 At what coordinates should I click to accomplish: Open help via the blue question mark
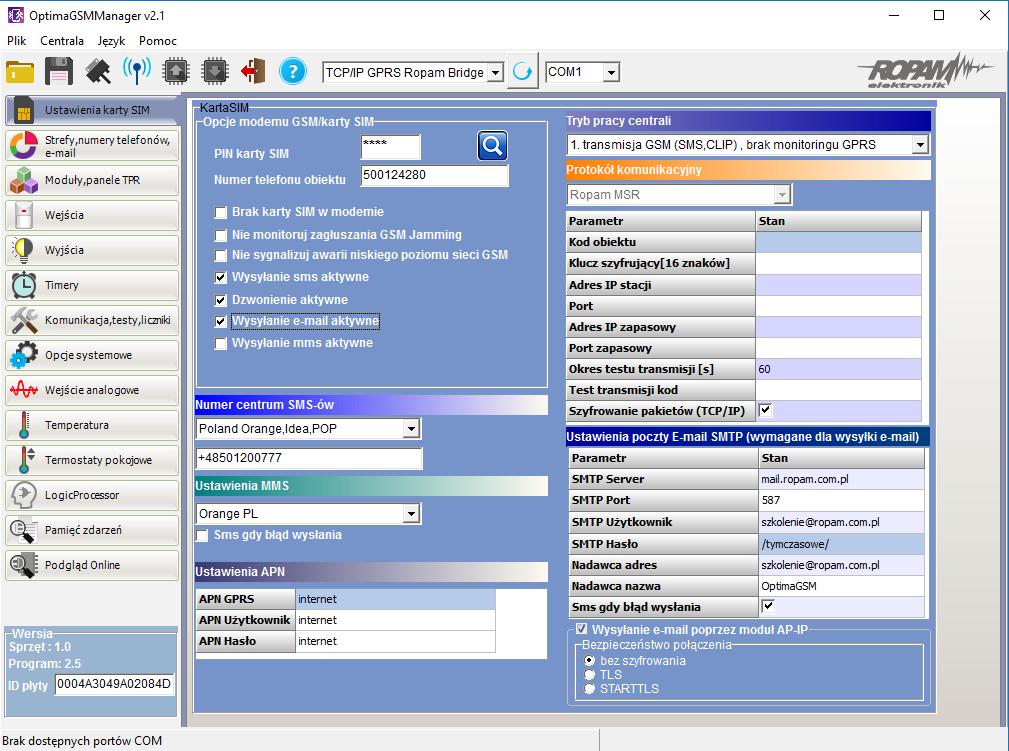click(293, 71)
